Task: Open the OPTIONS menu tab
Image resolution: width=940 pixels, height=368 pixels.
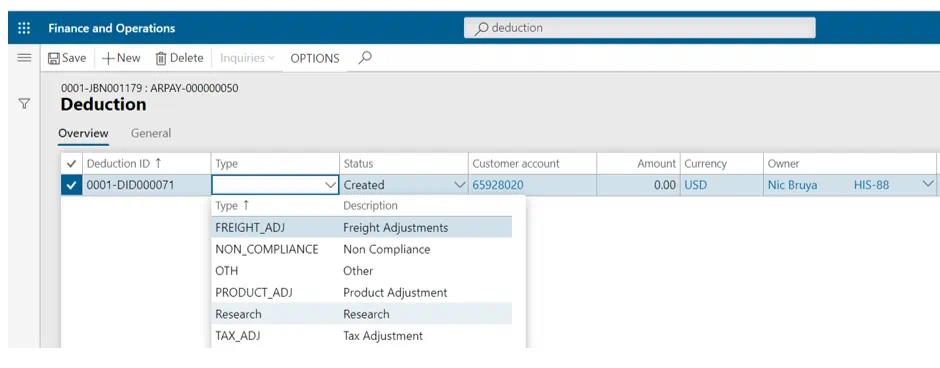Action: tap(315, 59)
